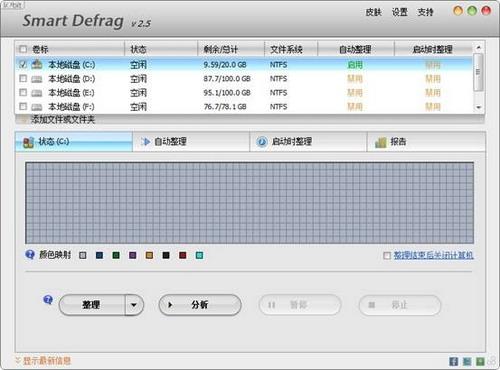Screen dimensions: 500x370
Task: Click the gray color map swatch
Action: click(83, 255)
